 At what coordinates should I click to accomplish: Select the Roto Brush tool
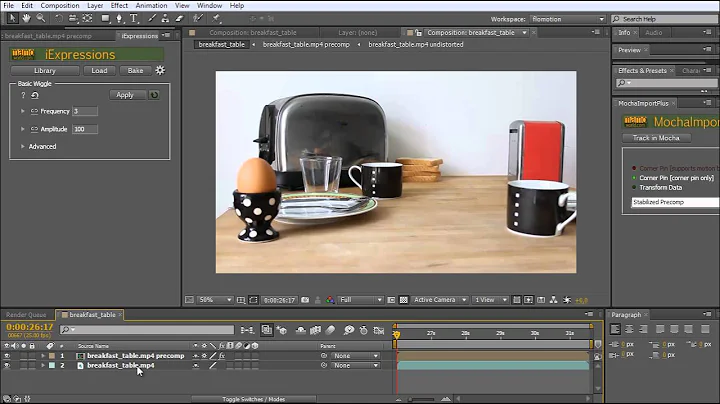(198, 18)
